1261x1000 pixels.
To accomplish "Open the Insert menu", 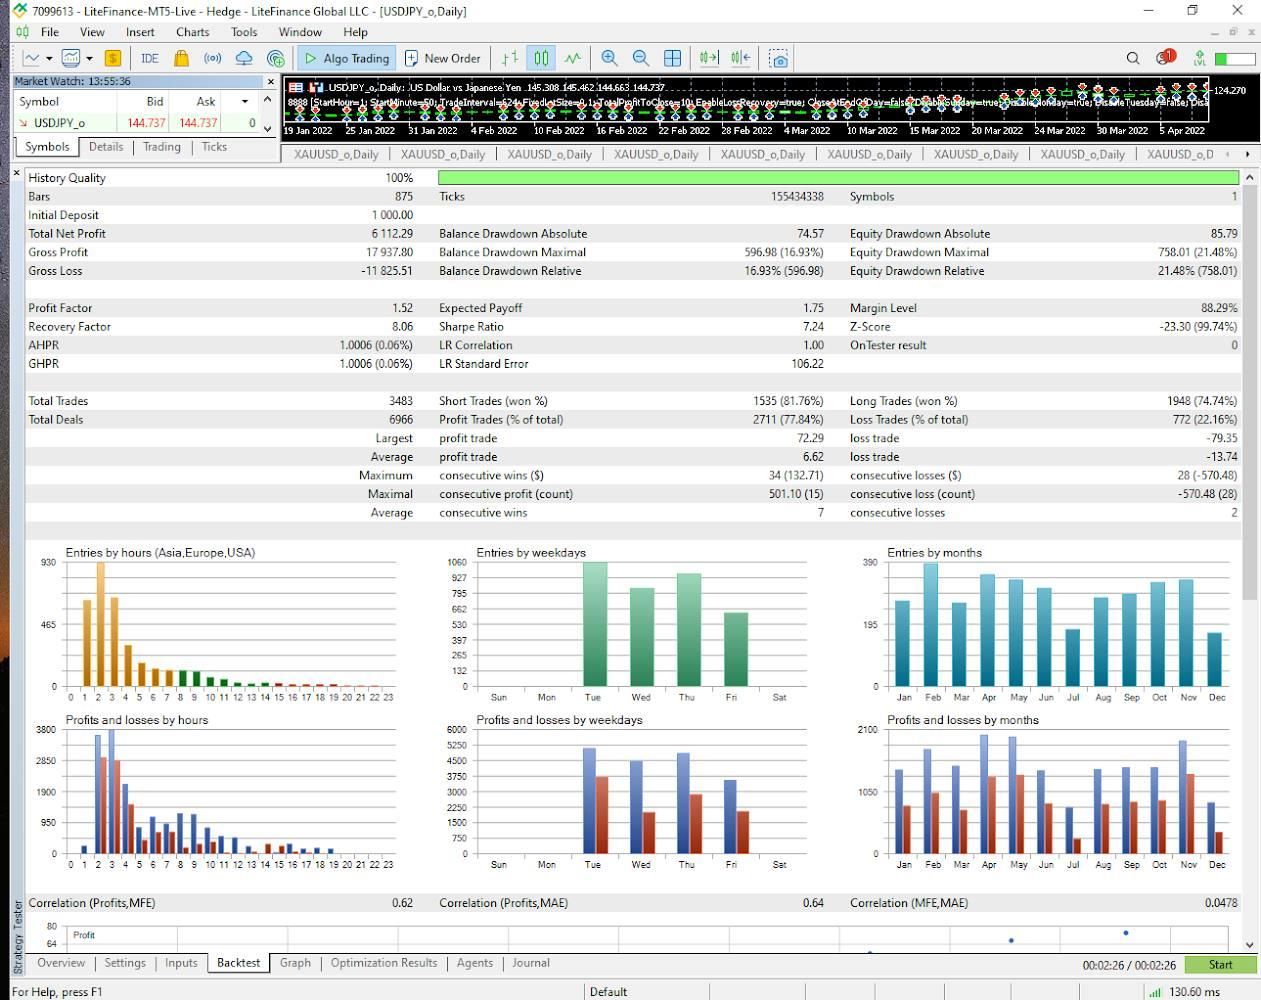I will click(x=140, y=32).
